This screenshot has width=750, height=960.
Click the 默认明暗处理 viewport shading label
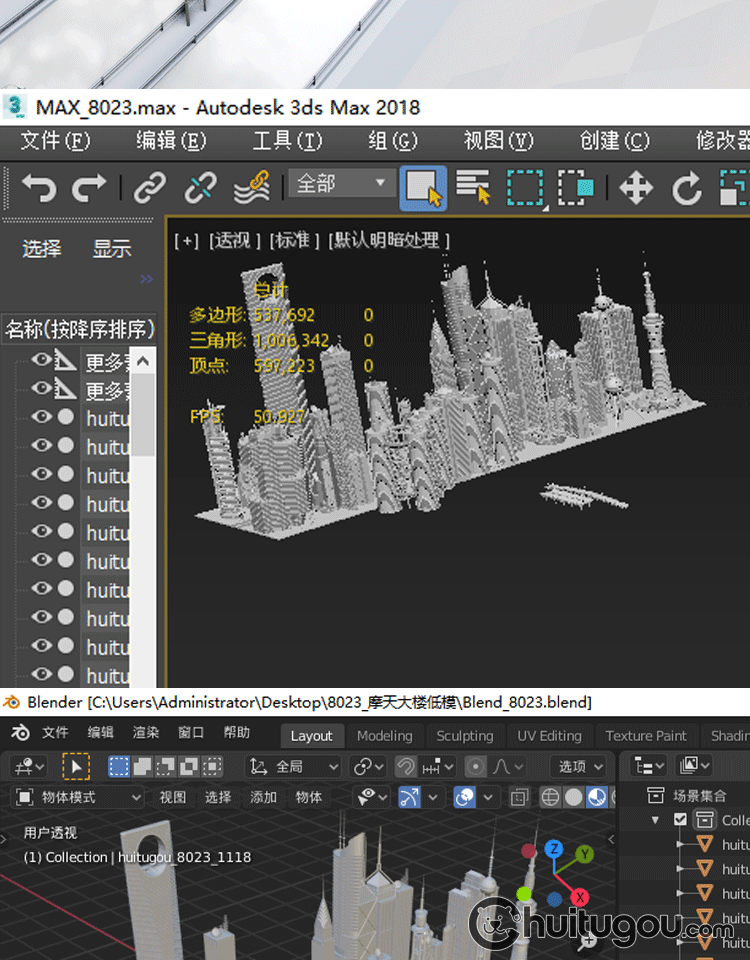pyautogui.click(x=390, y=240)
